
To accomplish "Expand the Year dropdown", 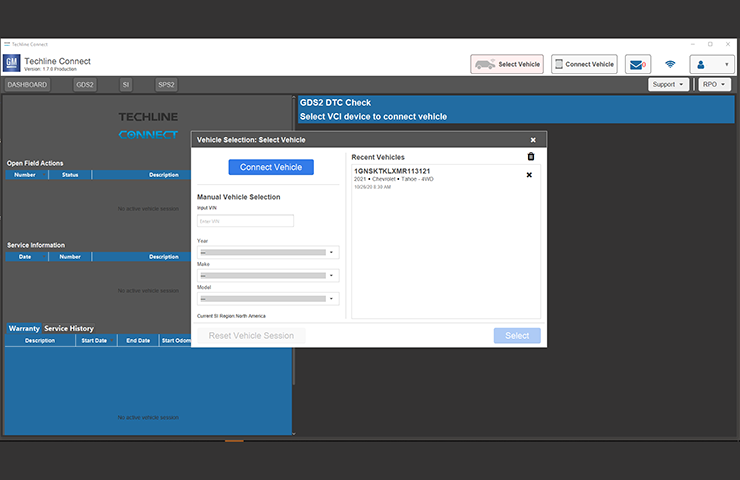I will [268, 253].
